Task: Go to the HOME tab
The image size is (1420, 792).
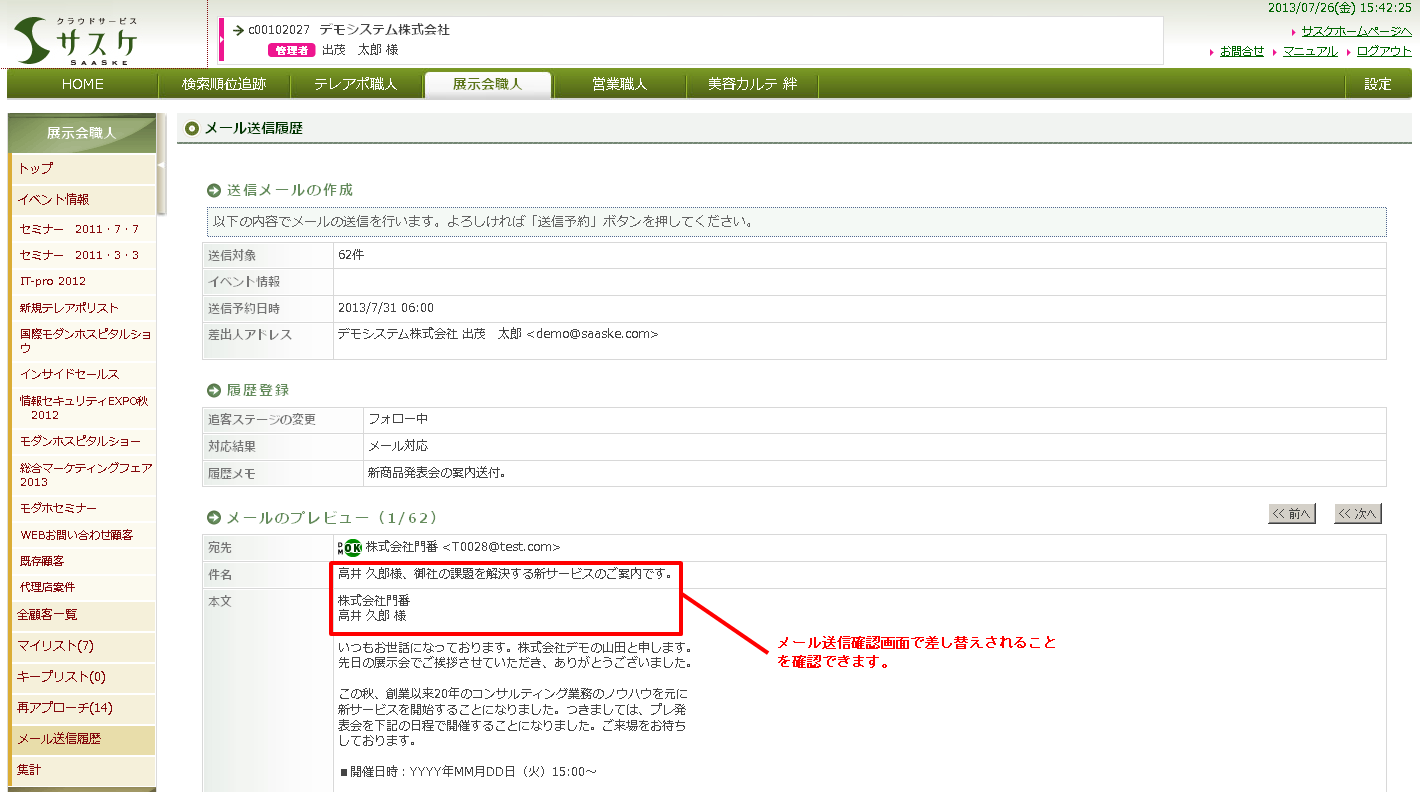Action: click(x=82, y=84)
